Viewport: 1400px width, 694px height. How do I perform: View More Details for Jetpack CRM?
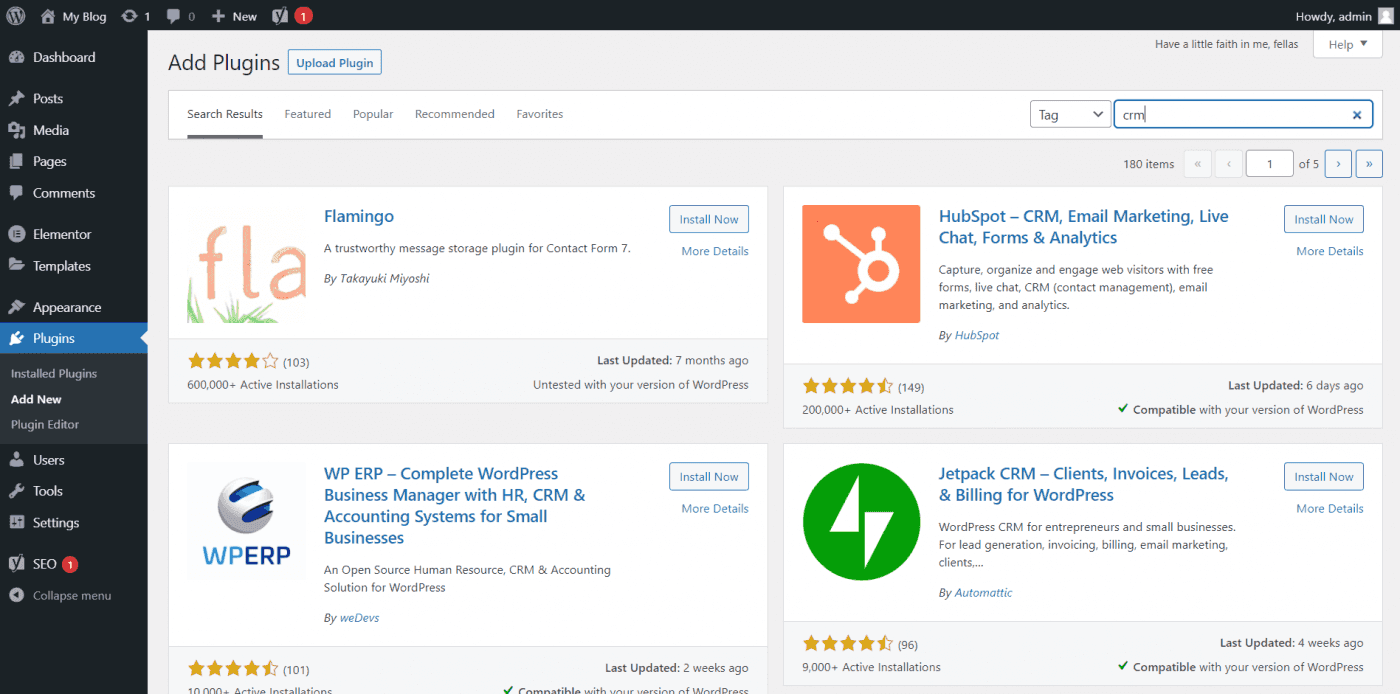click(1330, 509)
